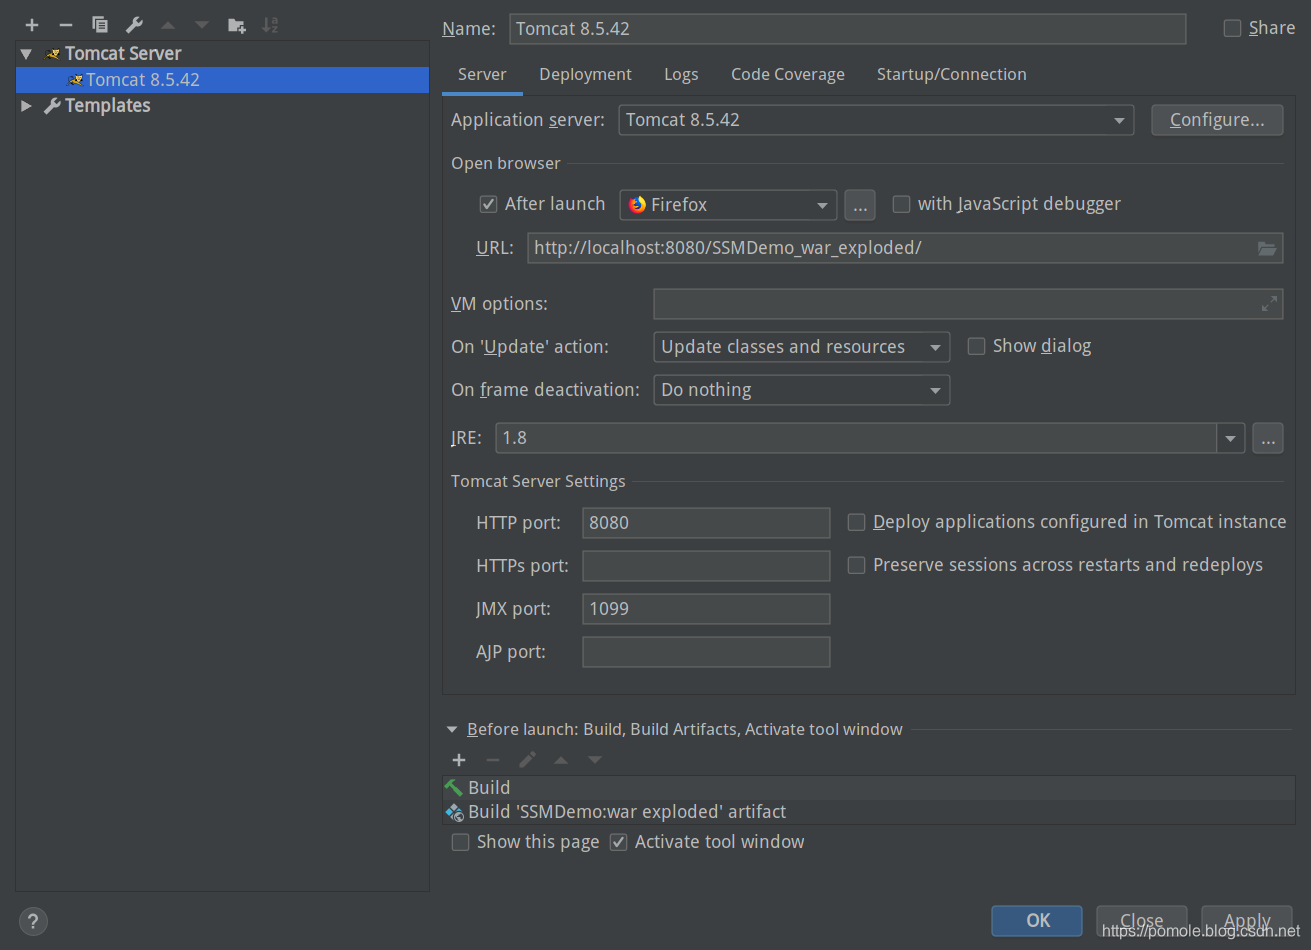The width and height of the screenshot is (1311, 950).
Task: Edit the selected Before launch task
Action: point(527,760)
